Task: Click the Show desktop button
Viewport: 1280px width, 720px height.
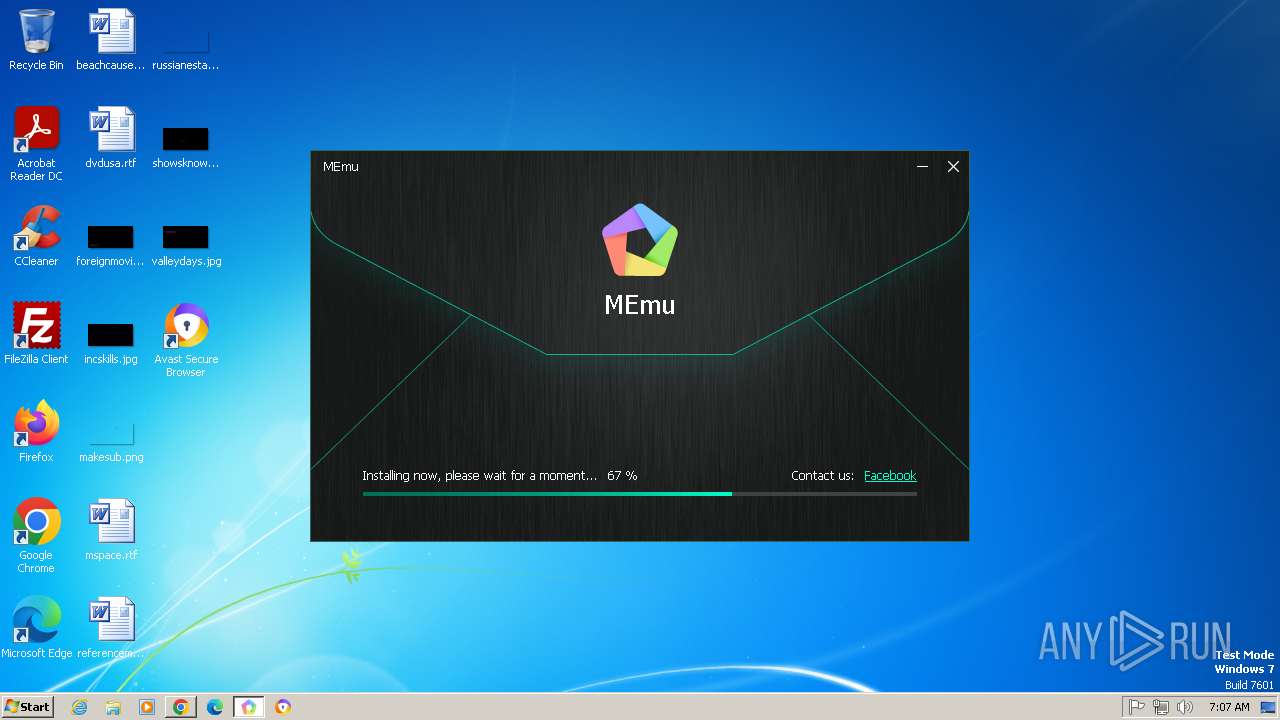Action: click(1268, 707)
